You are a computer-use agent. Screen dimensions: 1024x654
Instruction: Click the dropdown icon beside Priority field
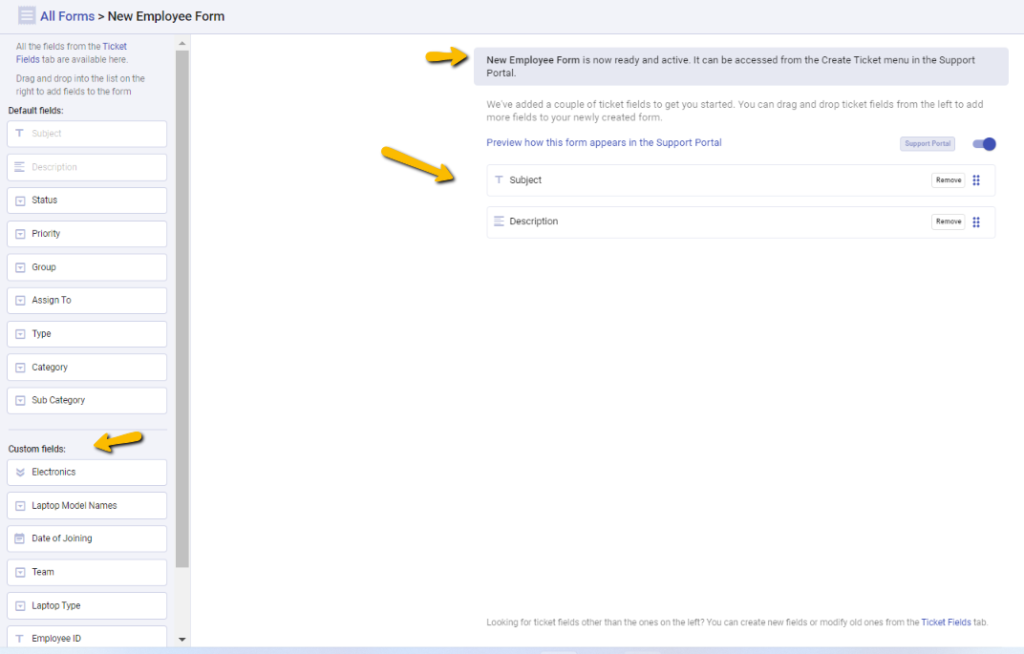coord(22,233)
